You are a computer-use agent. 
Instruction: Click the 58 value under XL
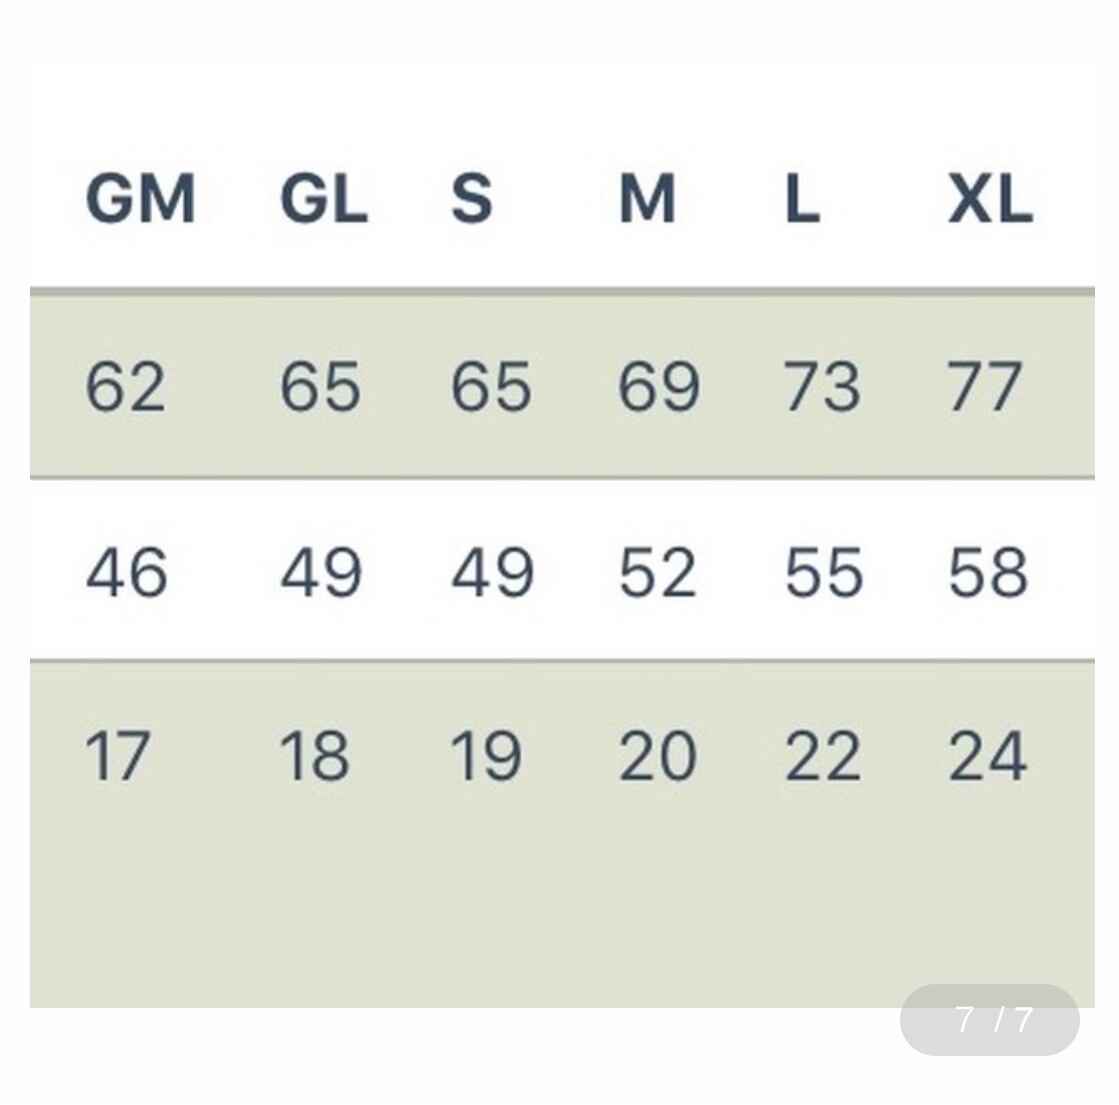tap(988, 573)
